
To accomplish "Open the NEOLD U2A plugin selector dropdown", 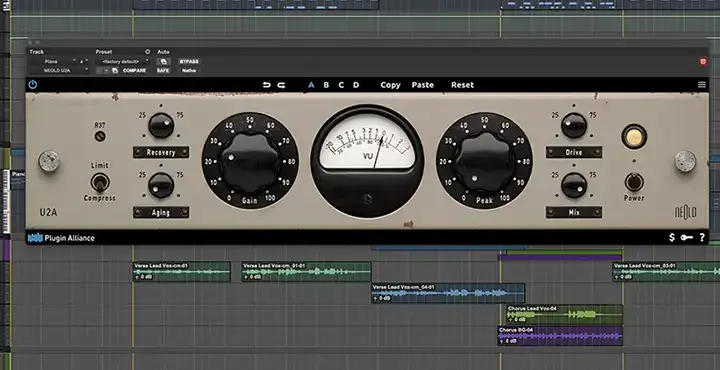I will coord(59,71).
